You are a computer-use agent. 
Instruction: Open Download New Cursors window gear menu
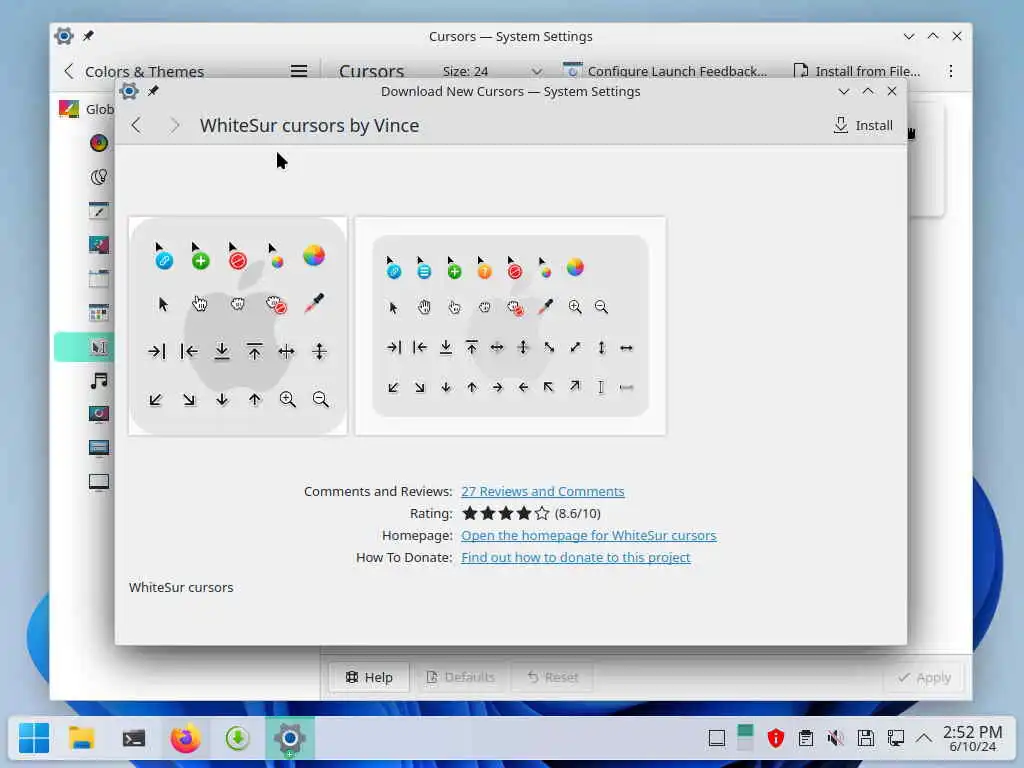(x=129, y=91)
